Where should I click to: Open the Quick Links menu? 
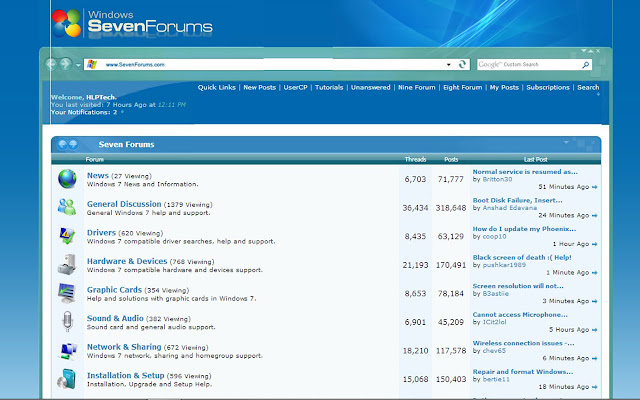[x=217, y=87]
